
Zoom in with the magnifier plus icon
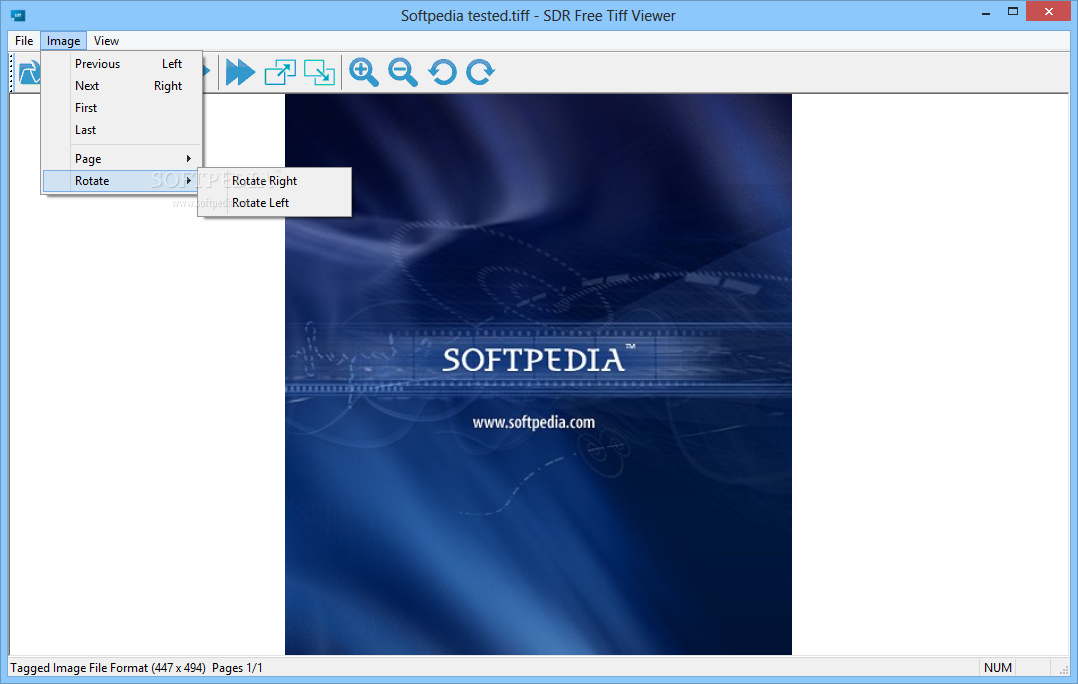pyautogui.click(x=364, y=72)
